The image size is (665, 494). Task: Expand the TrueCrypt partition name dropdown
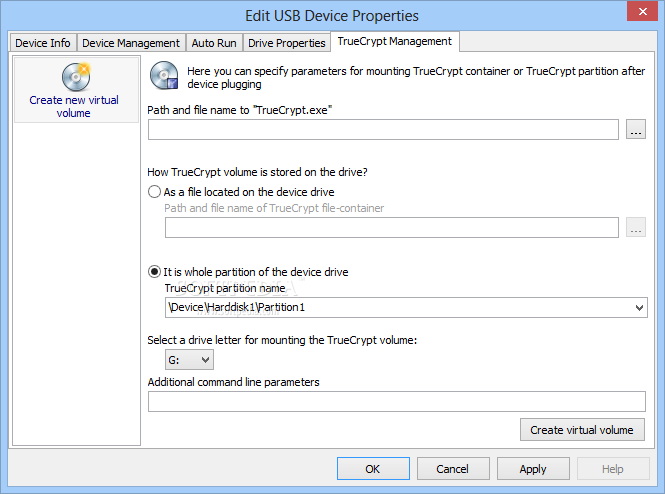coord(639,307)
